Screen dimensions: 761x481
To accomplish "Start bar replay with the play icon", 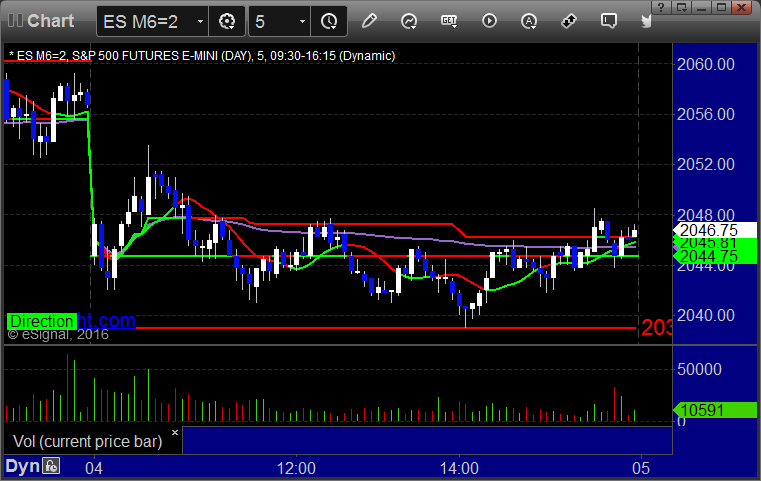I will tap(489, 21).
